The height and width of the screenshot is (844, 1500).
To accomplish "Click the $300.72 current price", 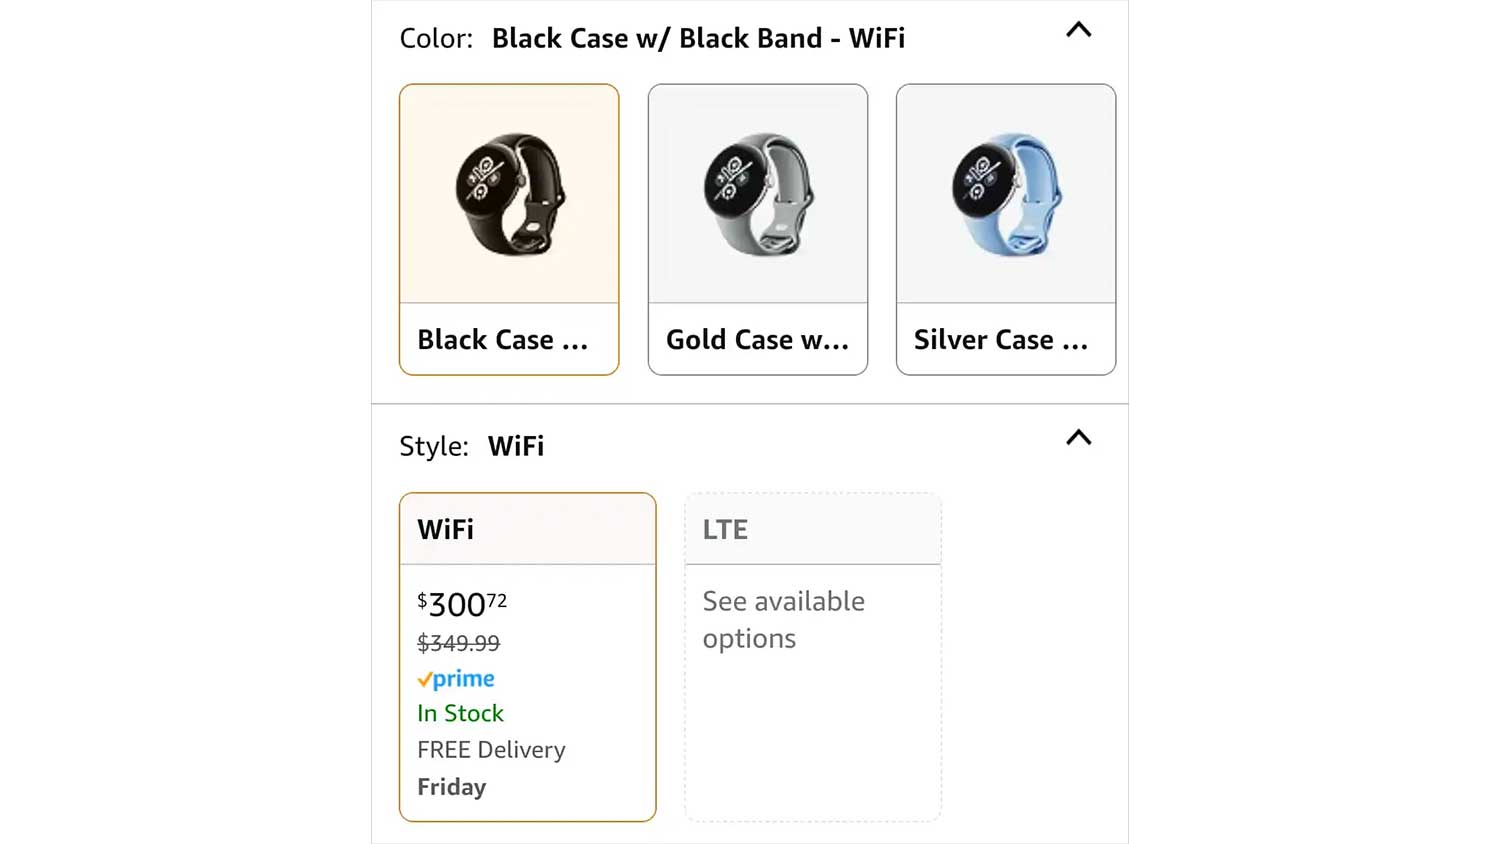I will pos(462,604).
